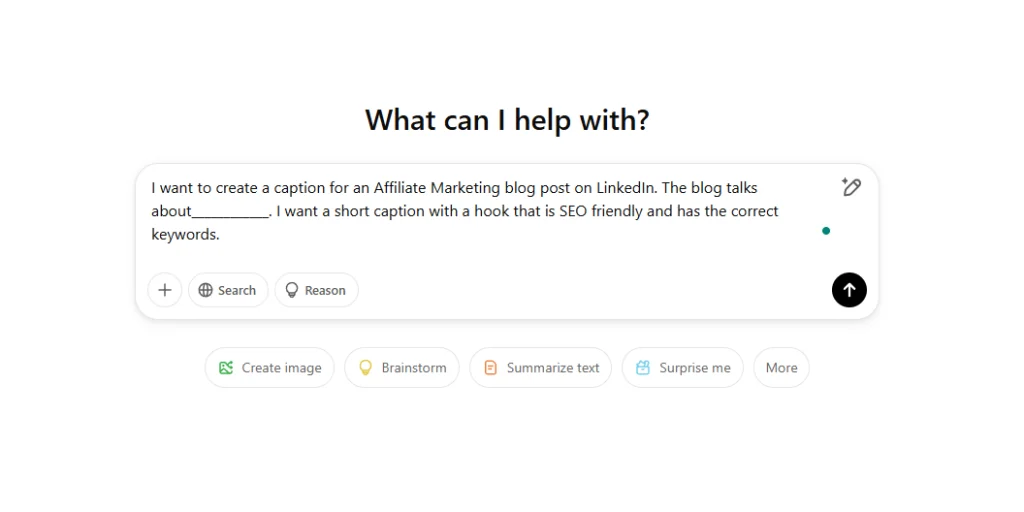Click the green dot indicator in prompt box
The width and height of the screenshot is (1024, 512).
[826, 231]
